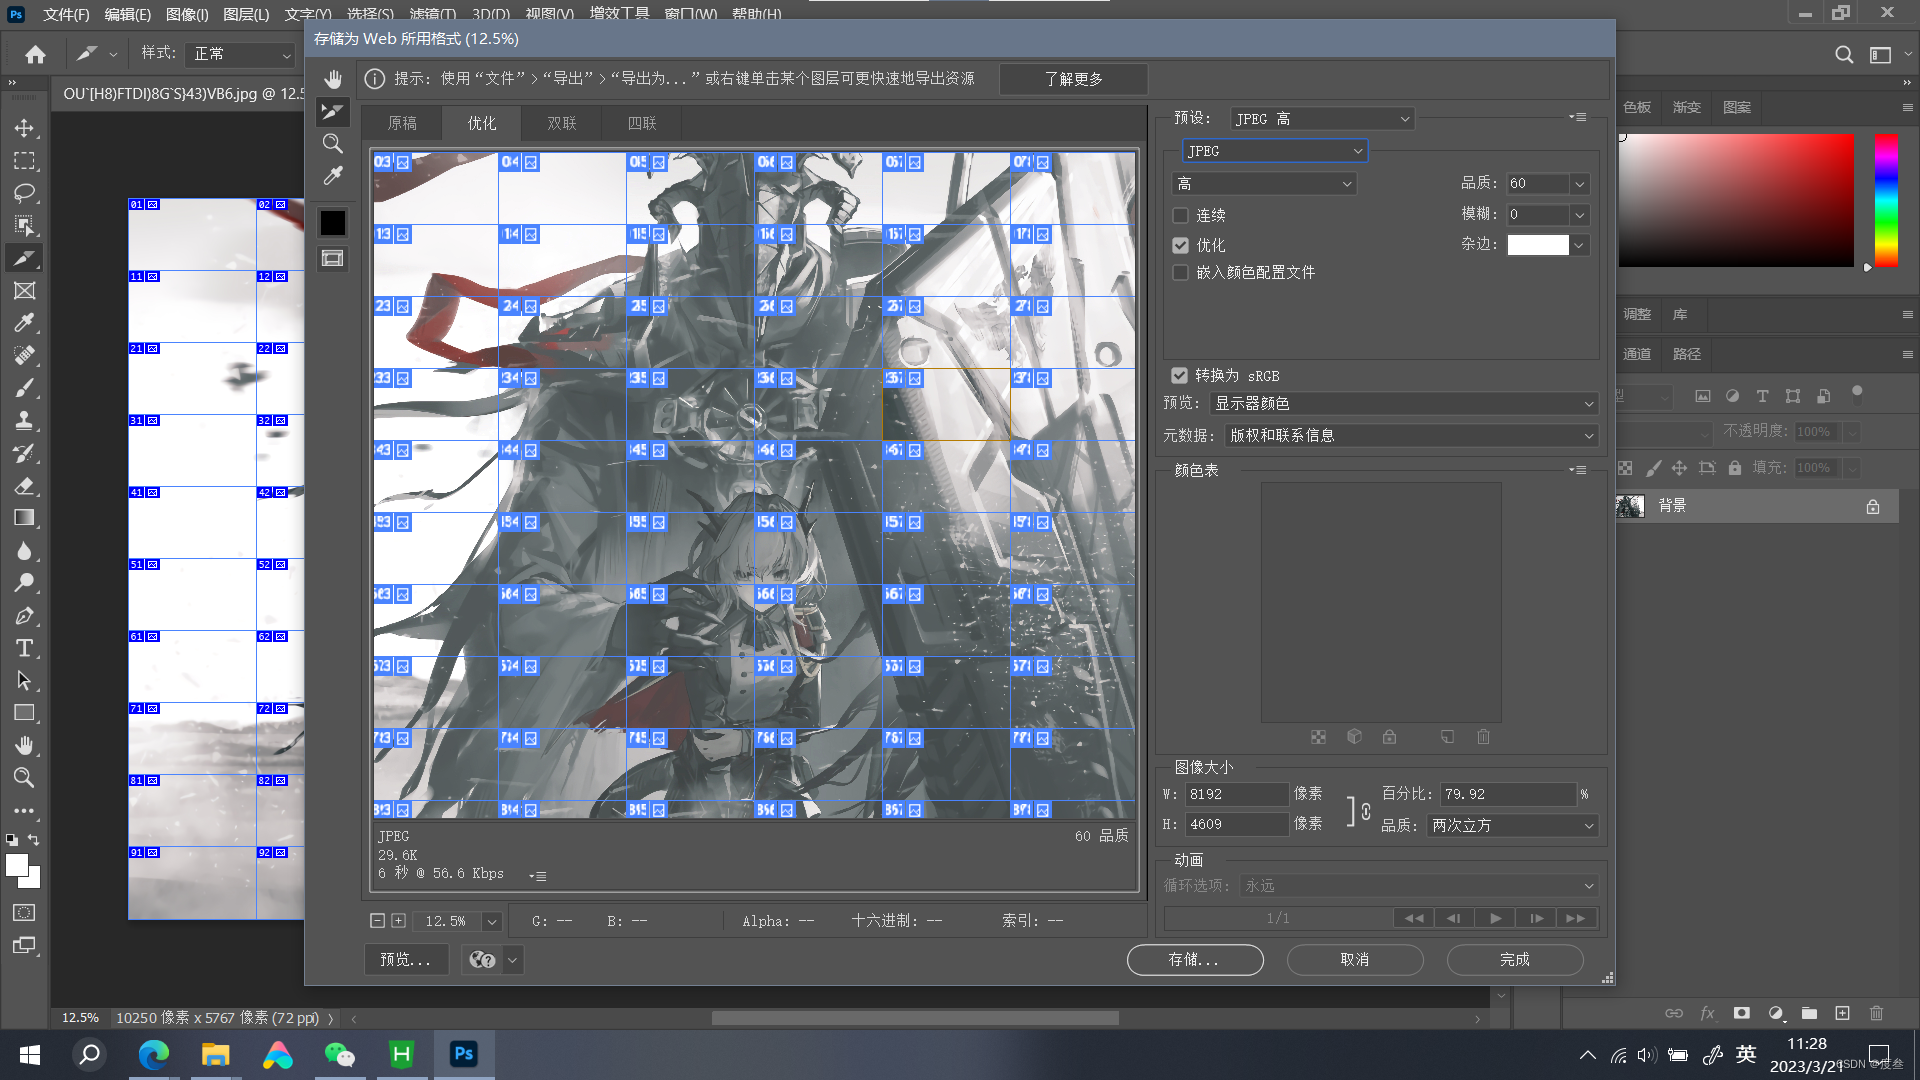Select the Rectangle shape tool
Screen dimensions: 1920x1080
tap(24, 713)
